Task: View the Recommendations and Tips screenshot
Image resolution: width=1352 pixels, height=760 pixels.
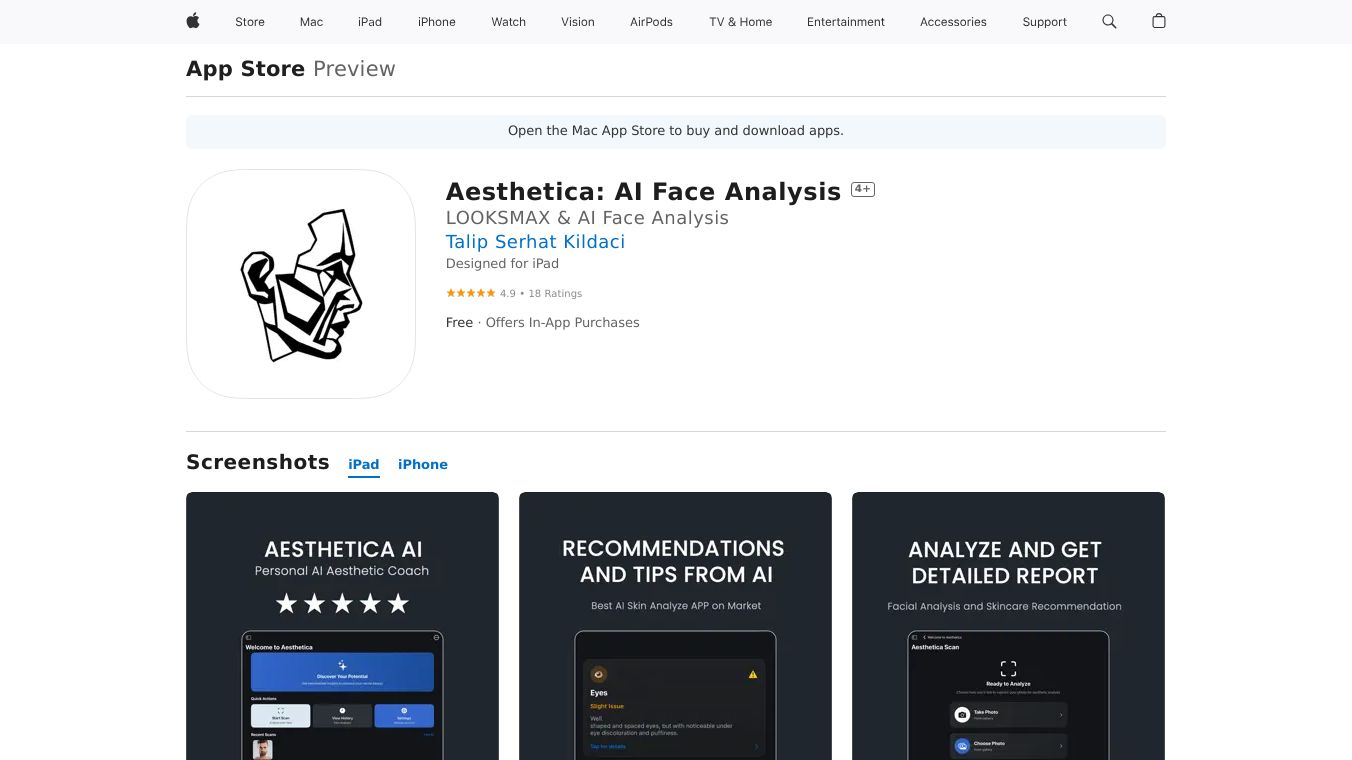Action: click(675, 626)
